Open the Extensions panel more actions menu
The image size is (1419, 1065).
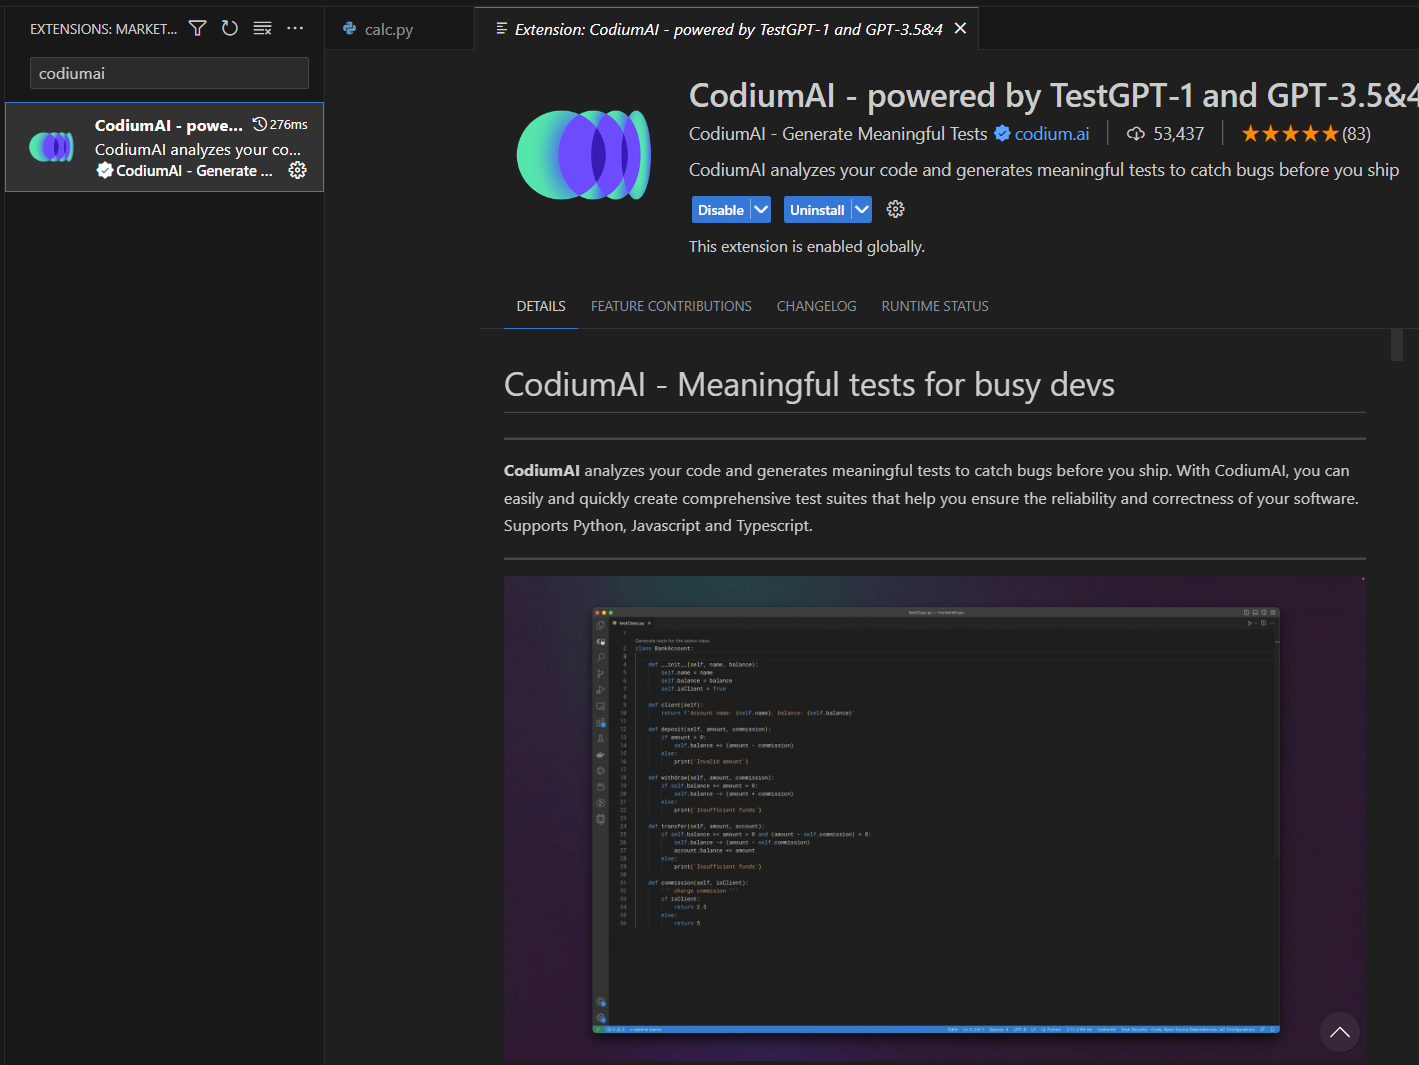click(295, 28)
